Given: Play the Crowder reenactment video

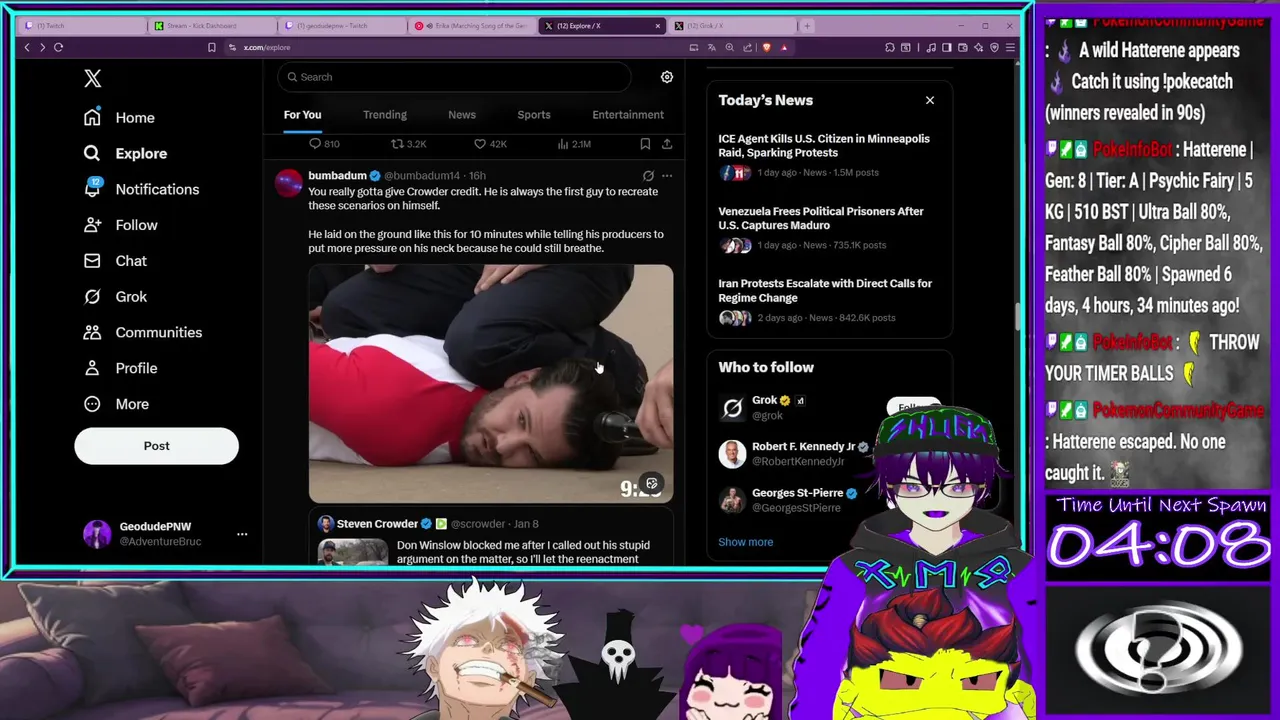Looking at the screenshot, I should click(x=490, y=383).
